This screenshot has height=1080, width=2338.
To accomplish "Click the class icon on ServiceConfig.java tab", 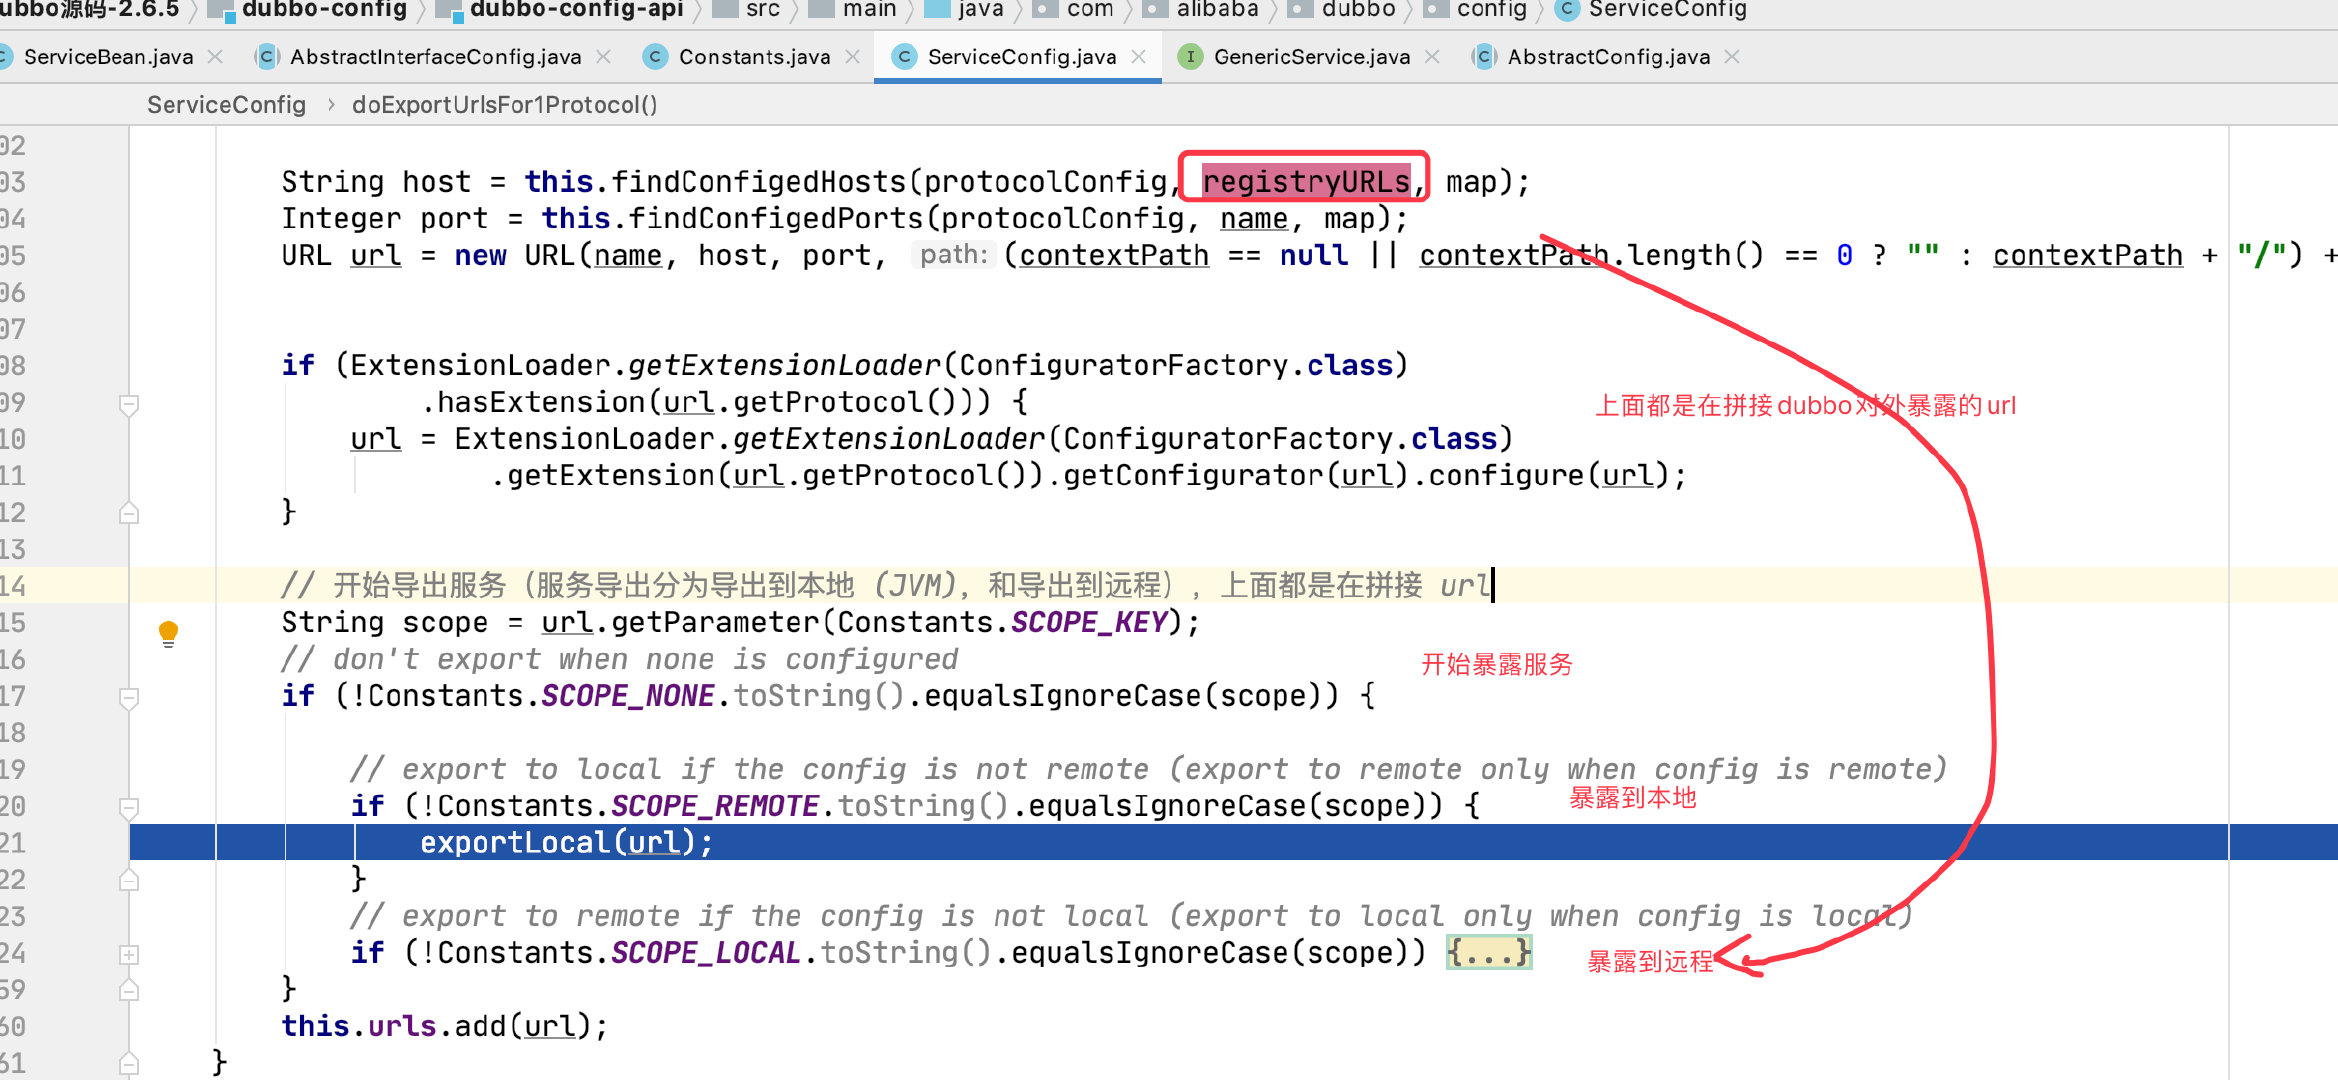I will (x=904, y=57).
